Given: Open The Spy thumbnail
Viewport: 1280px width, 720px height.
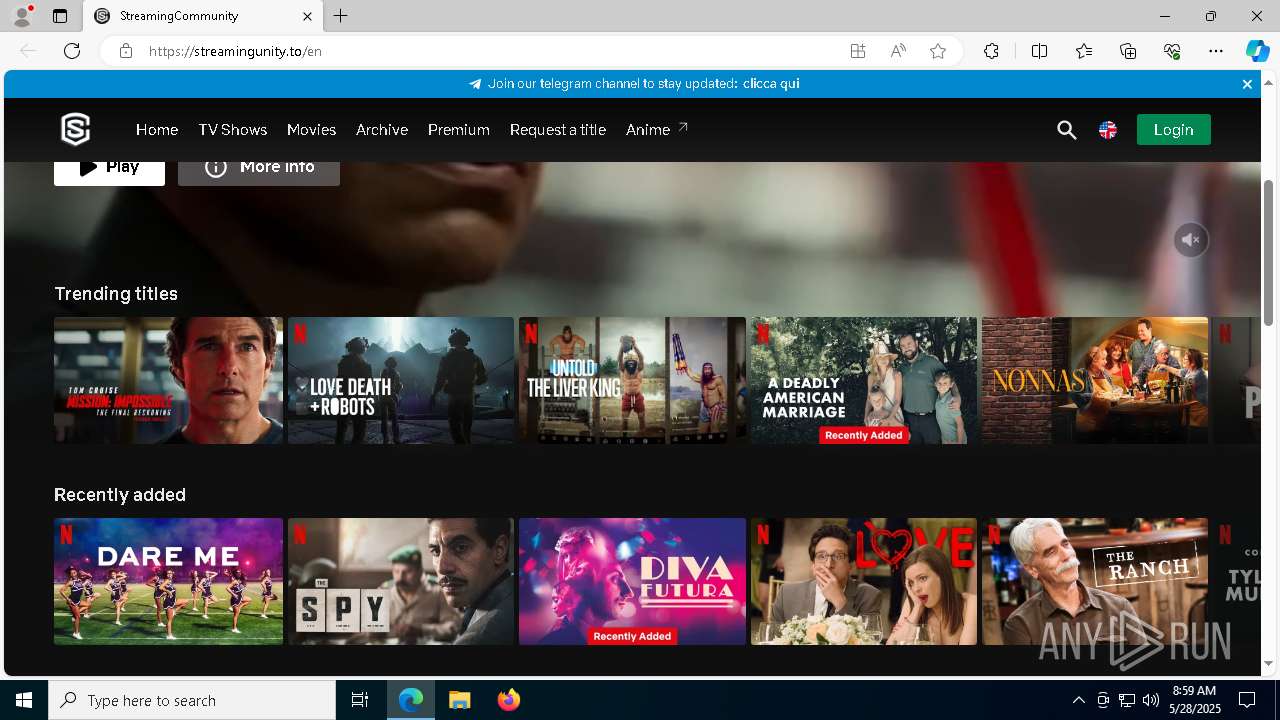Looking at the screenshot, I should pos(401,581).
